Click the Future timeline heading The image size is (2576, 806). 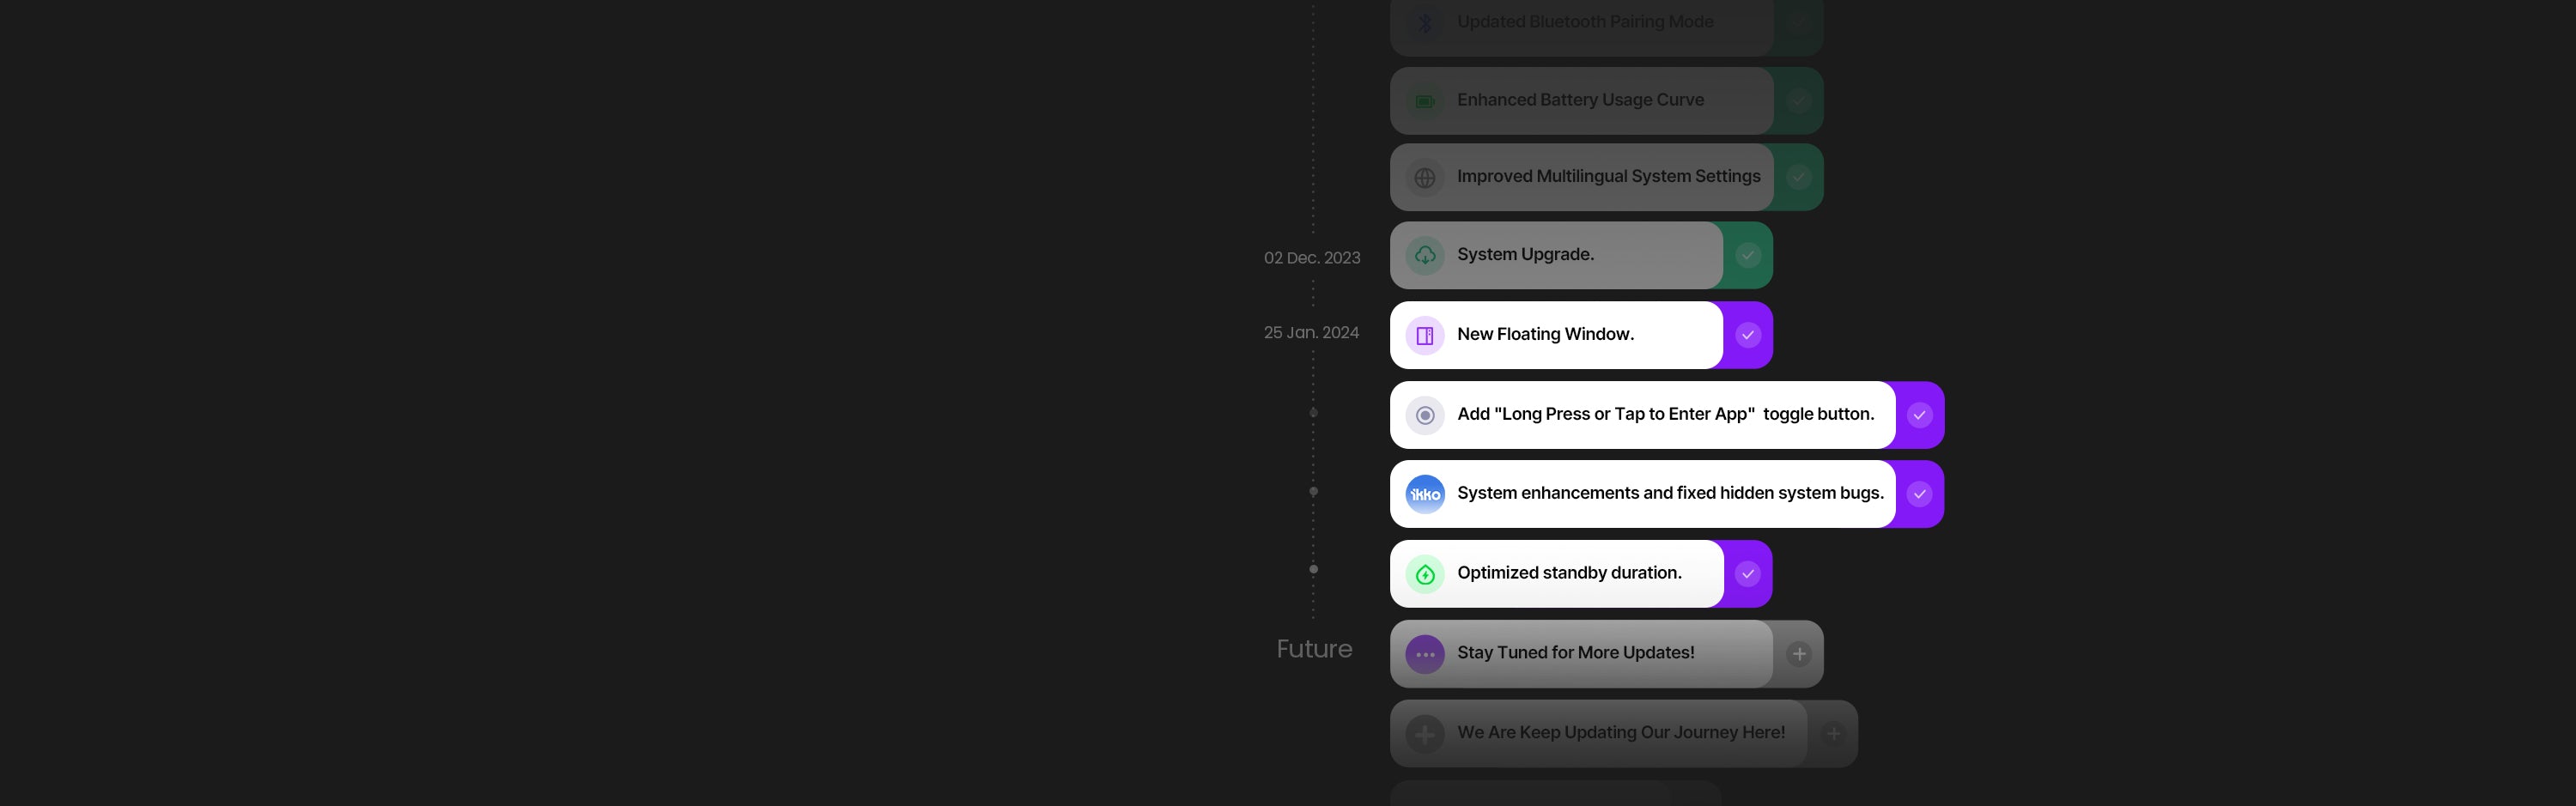[1314, 649]
